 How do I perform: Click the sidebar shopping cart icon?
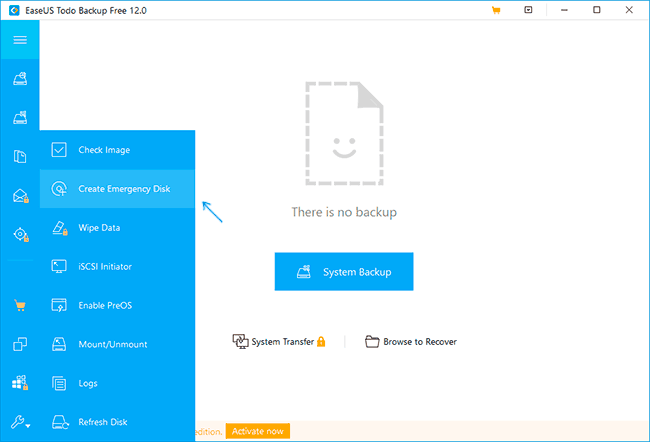tap(20, 306)
